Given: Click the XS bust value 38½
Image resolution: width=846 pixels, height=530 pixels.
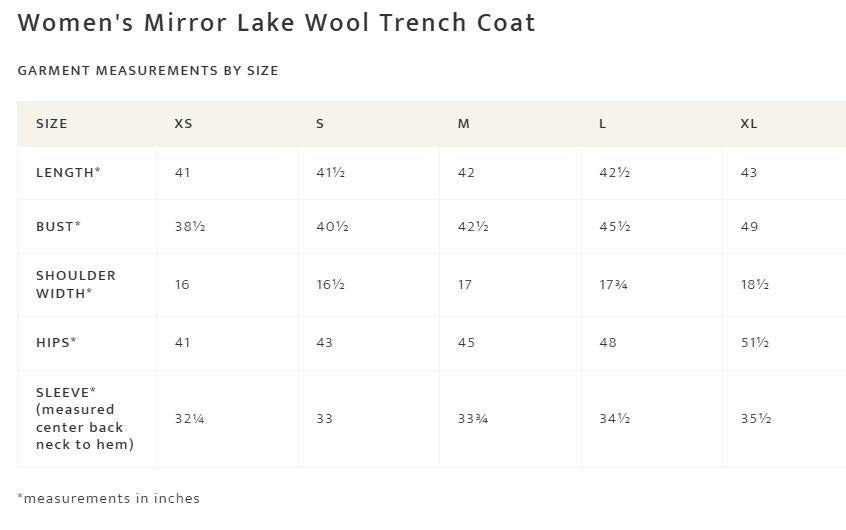Looking at the screenshot, I should (190, 227).
